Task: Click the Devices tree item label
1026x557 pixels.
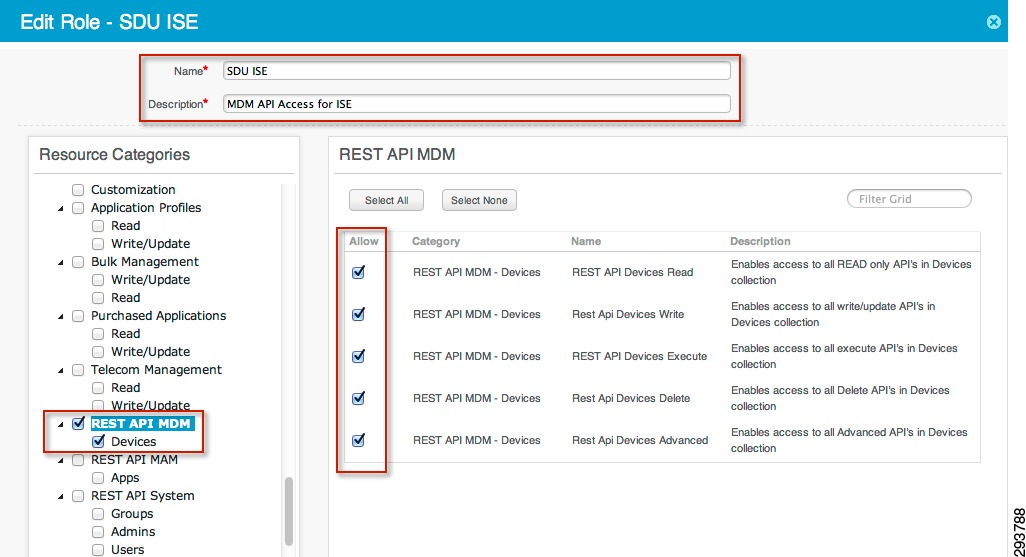Action: click(x=133, y=442)
